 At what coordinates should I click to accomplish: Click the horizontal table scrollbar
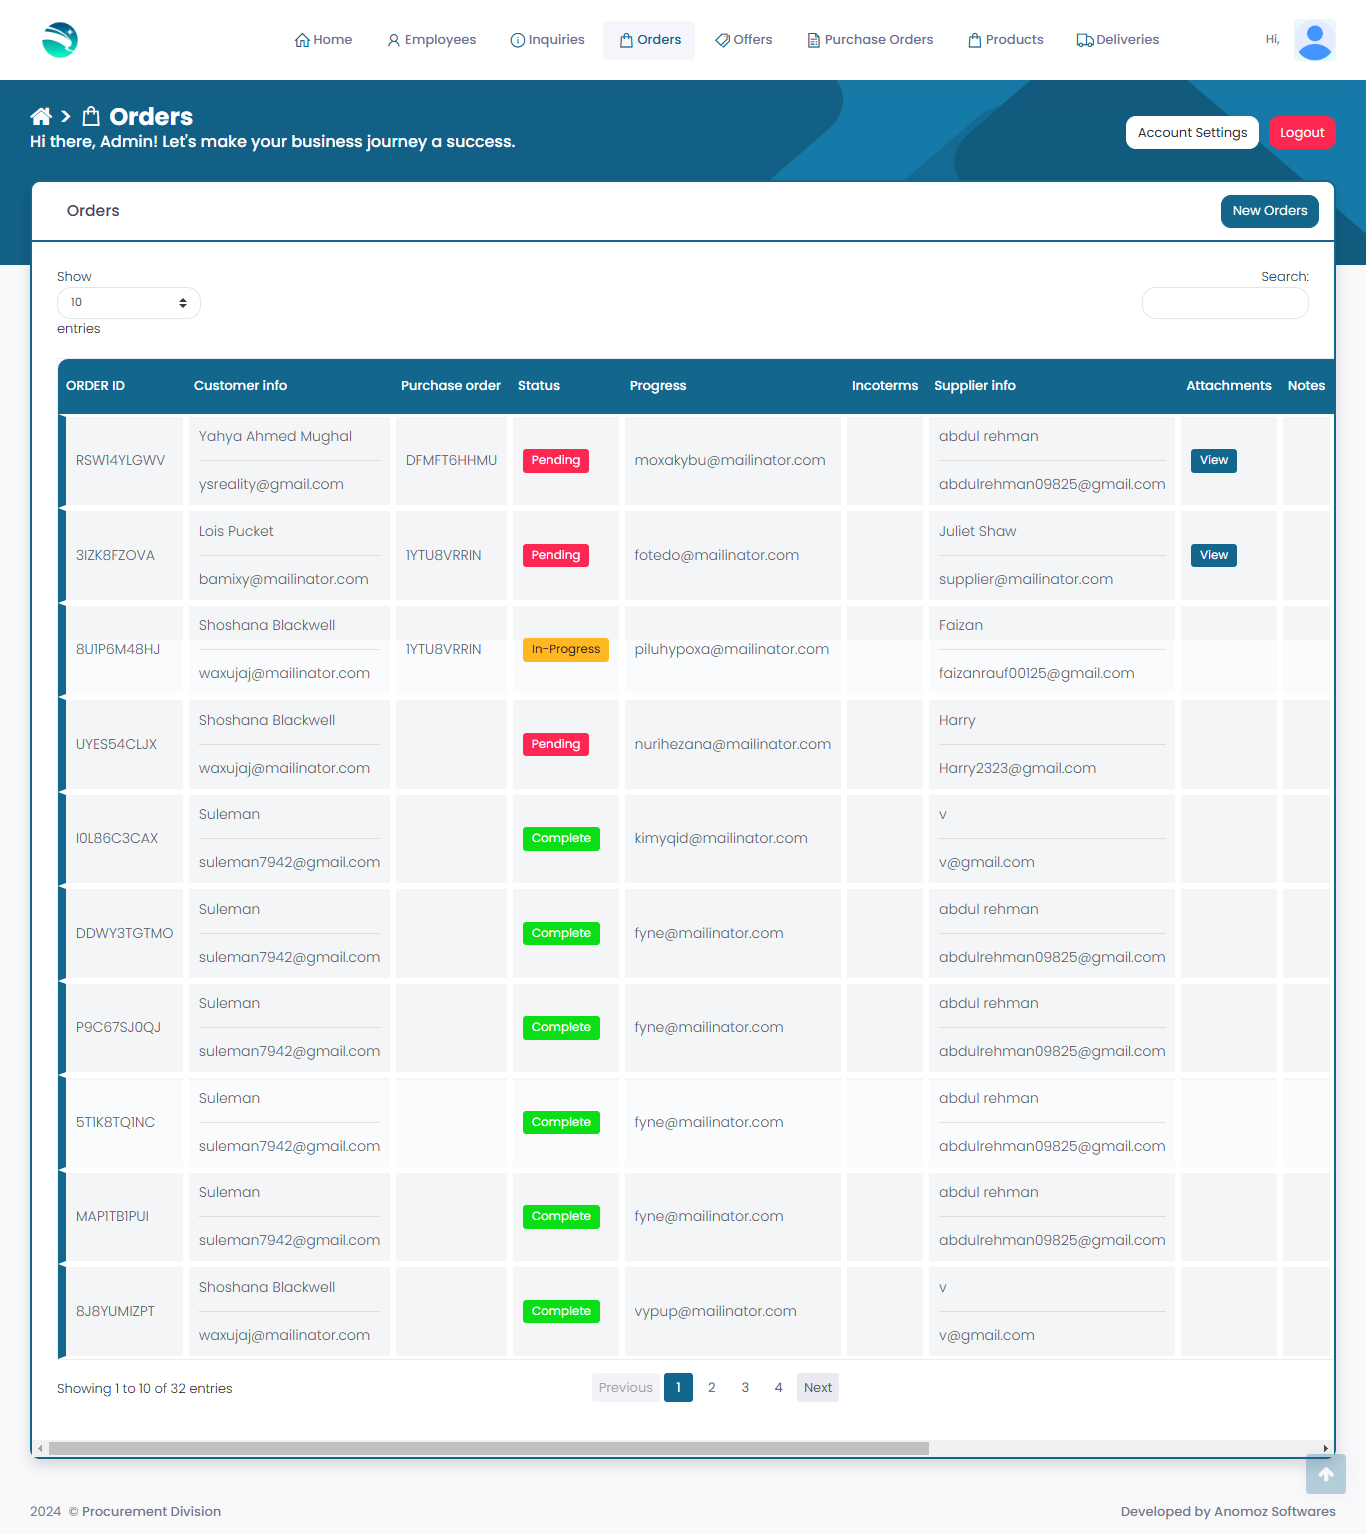488,1448
